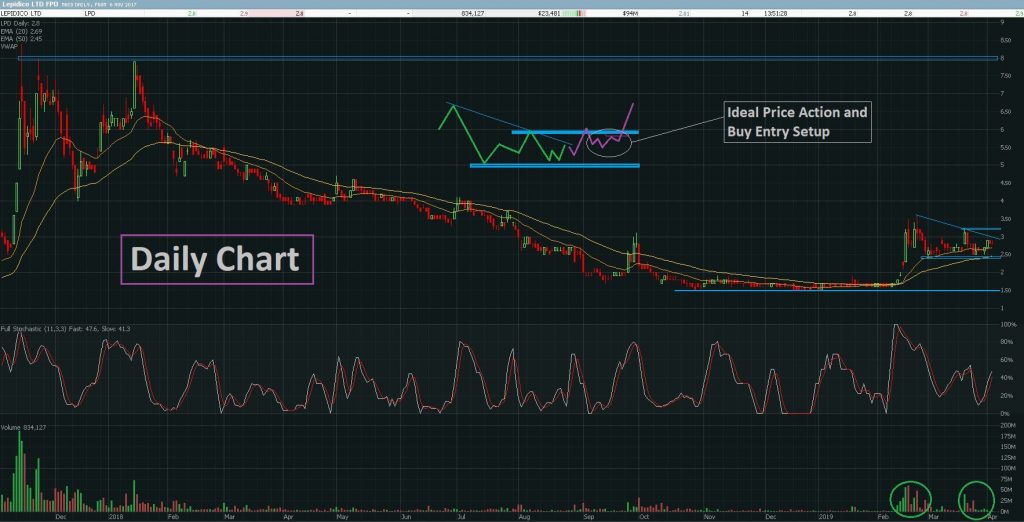Image resolution: width=1024 pixels, height=522 pixels.
Task: Click the 100% stochastic axis label
Action: pyautogui.click(x=1008, y=325)
